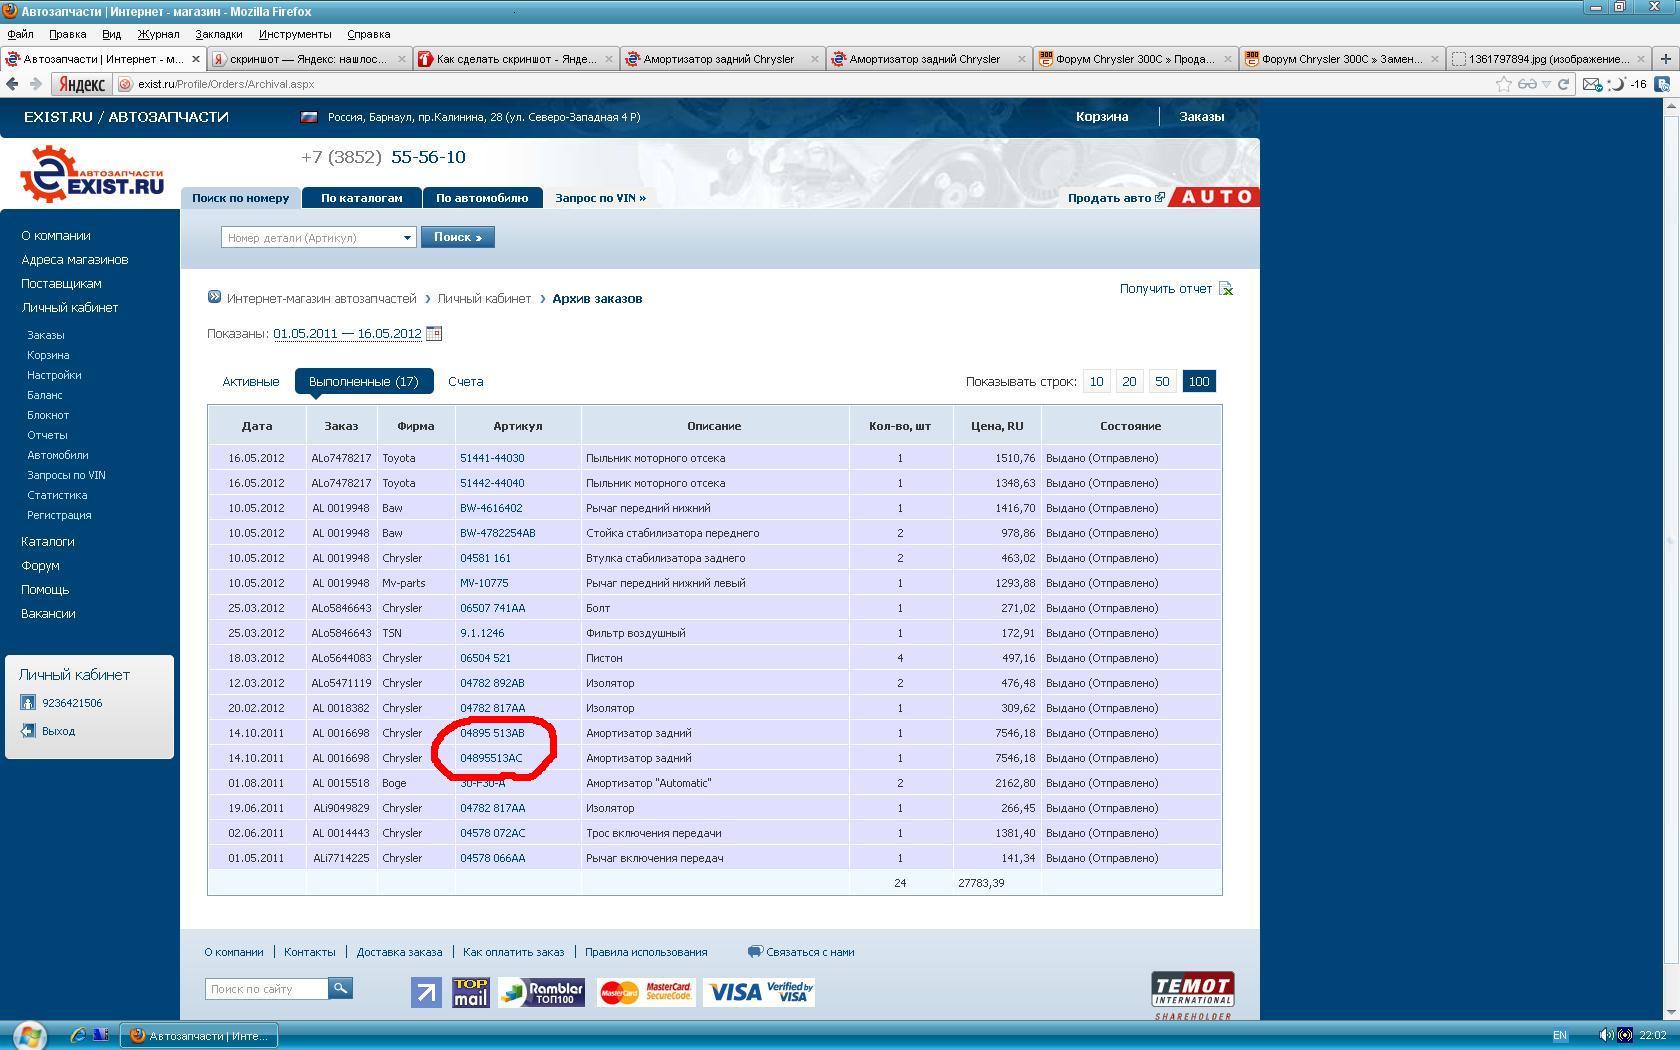
Task: Open the Rambler TOP100 counter badge
Action: (542, 992)
